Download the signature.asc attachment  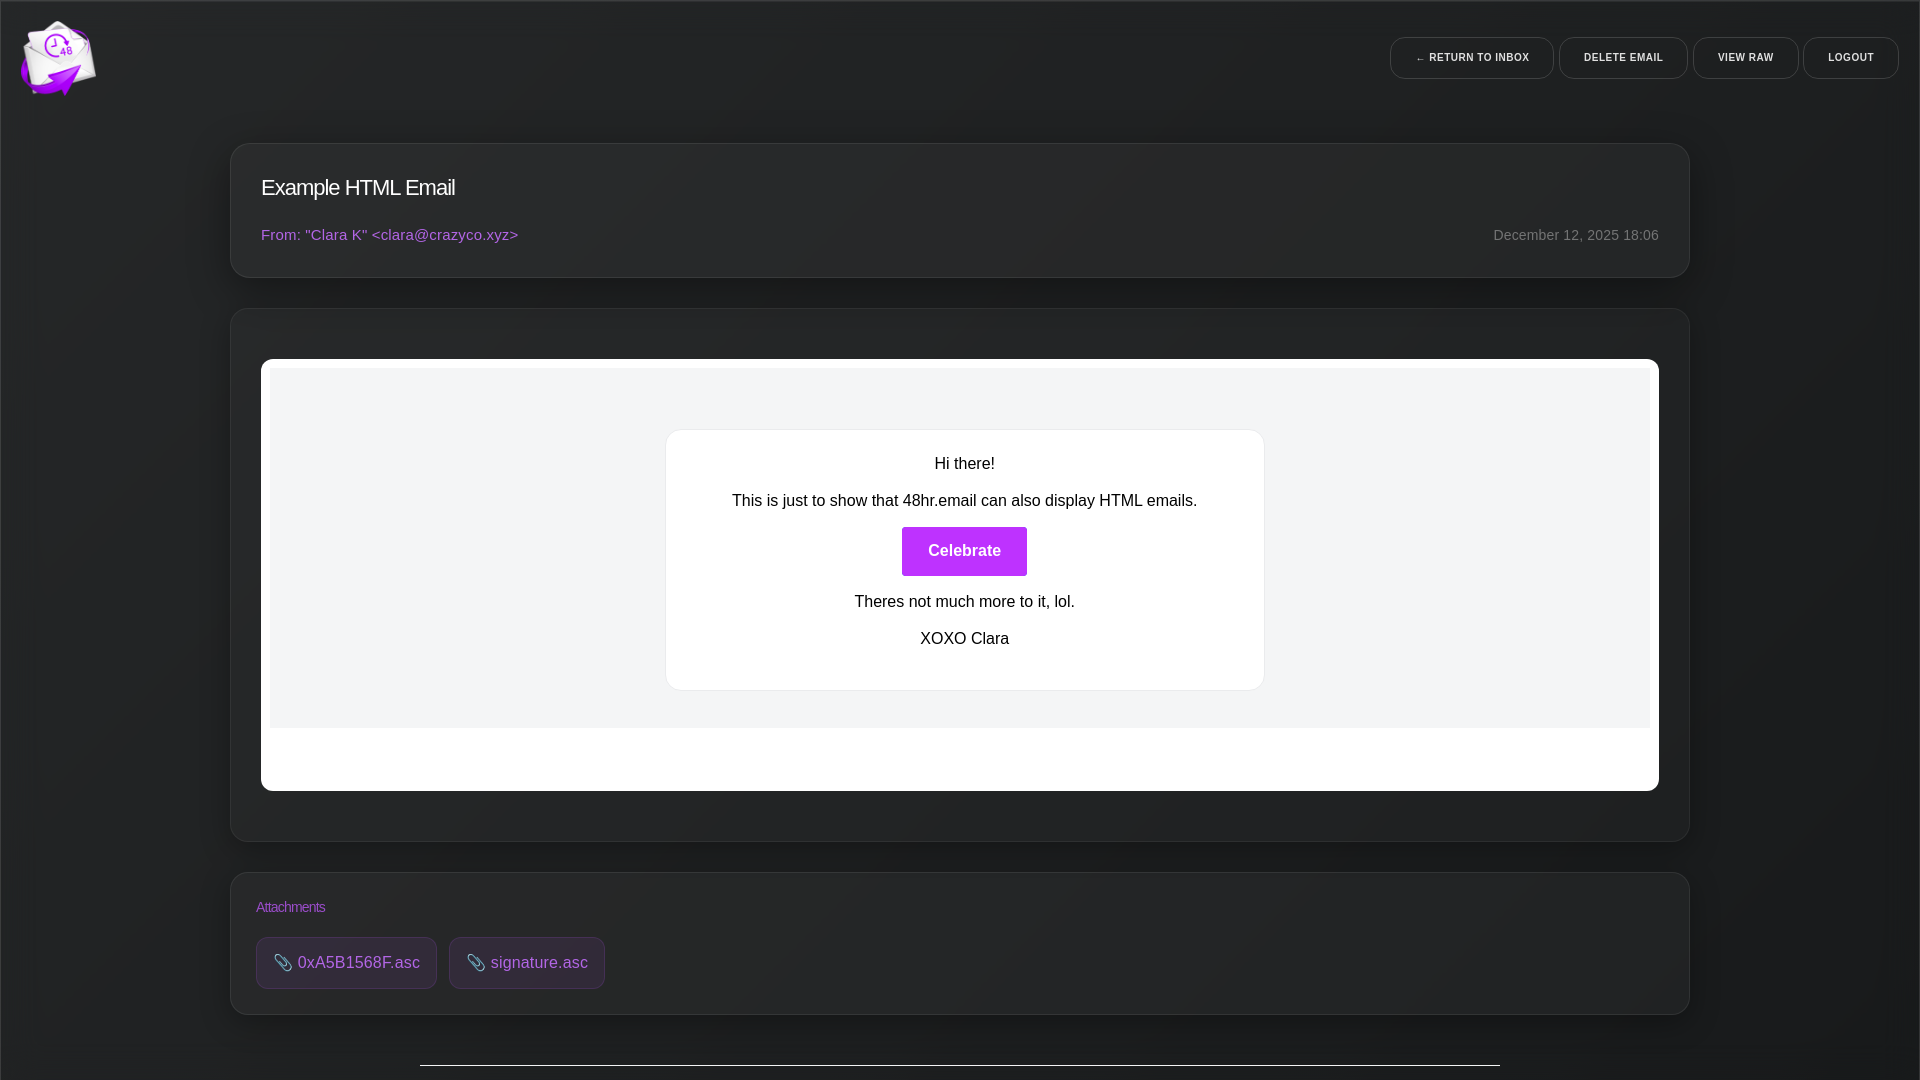tap(538, 963)
